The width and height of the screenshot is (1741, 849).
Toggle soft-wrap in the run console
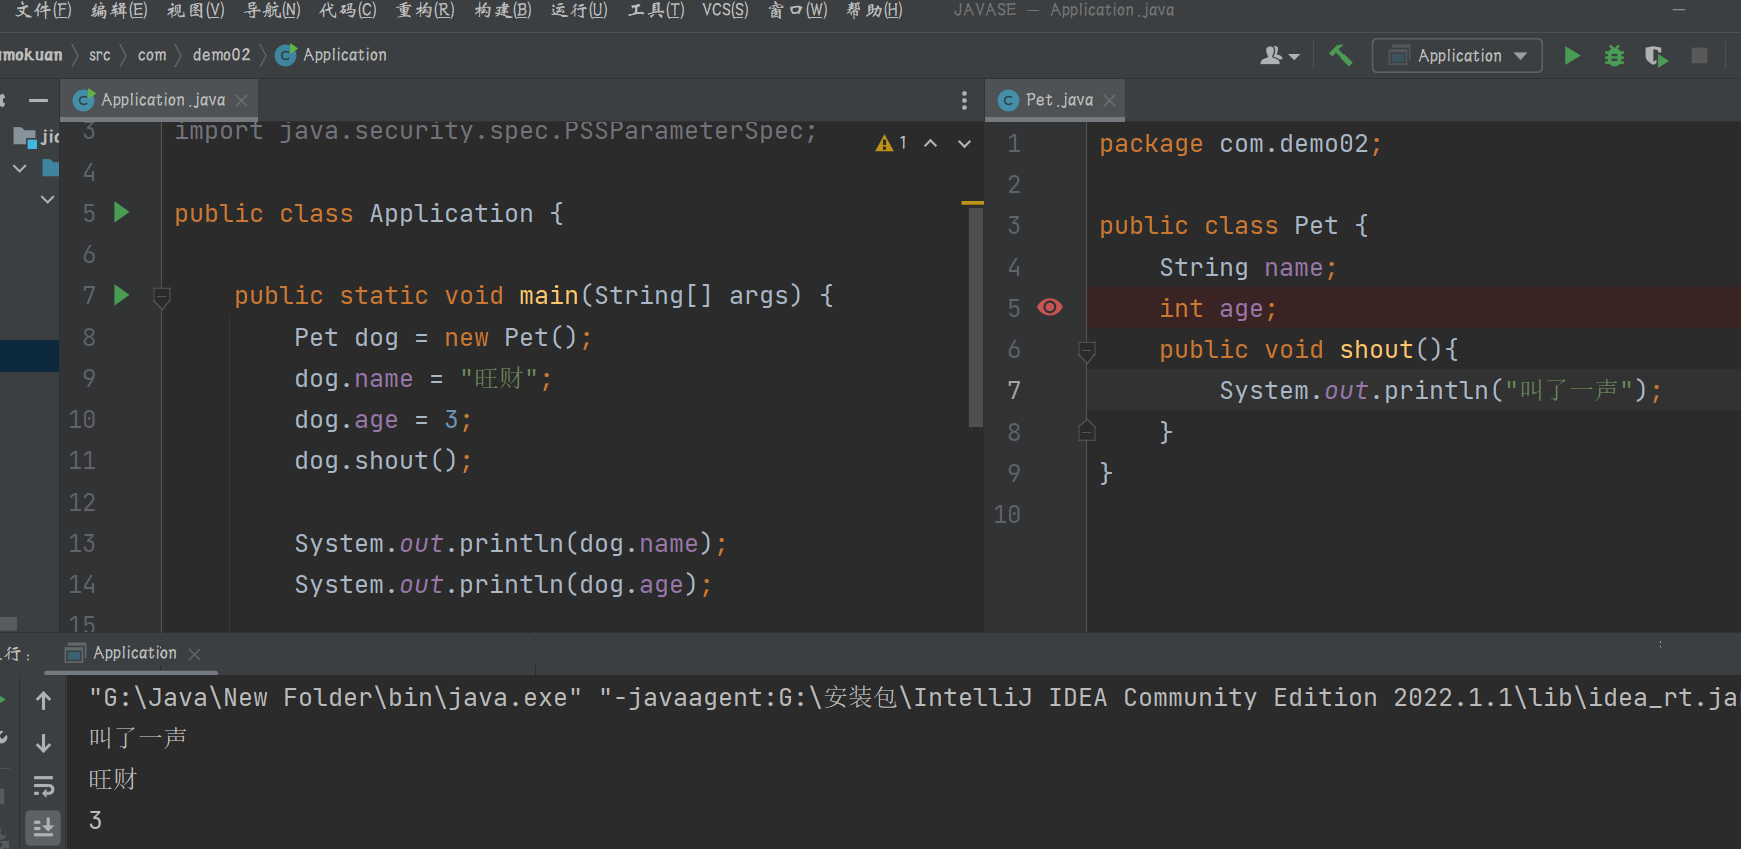pyautogui.click(x=43, y=786)
